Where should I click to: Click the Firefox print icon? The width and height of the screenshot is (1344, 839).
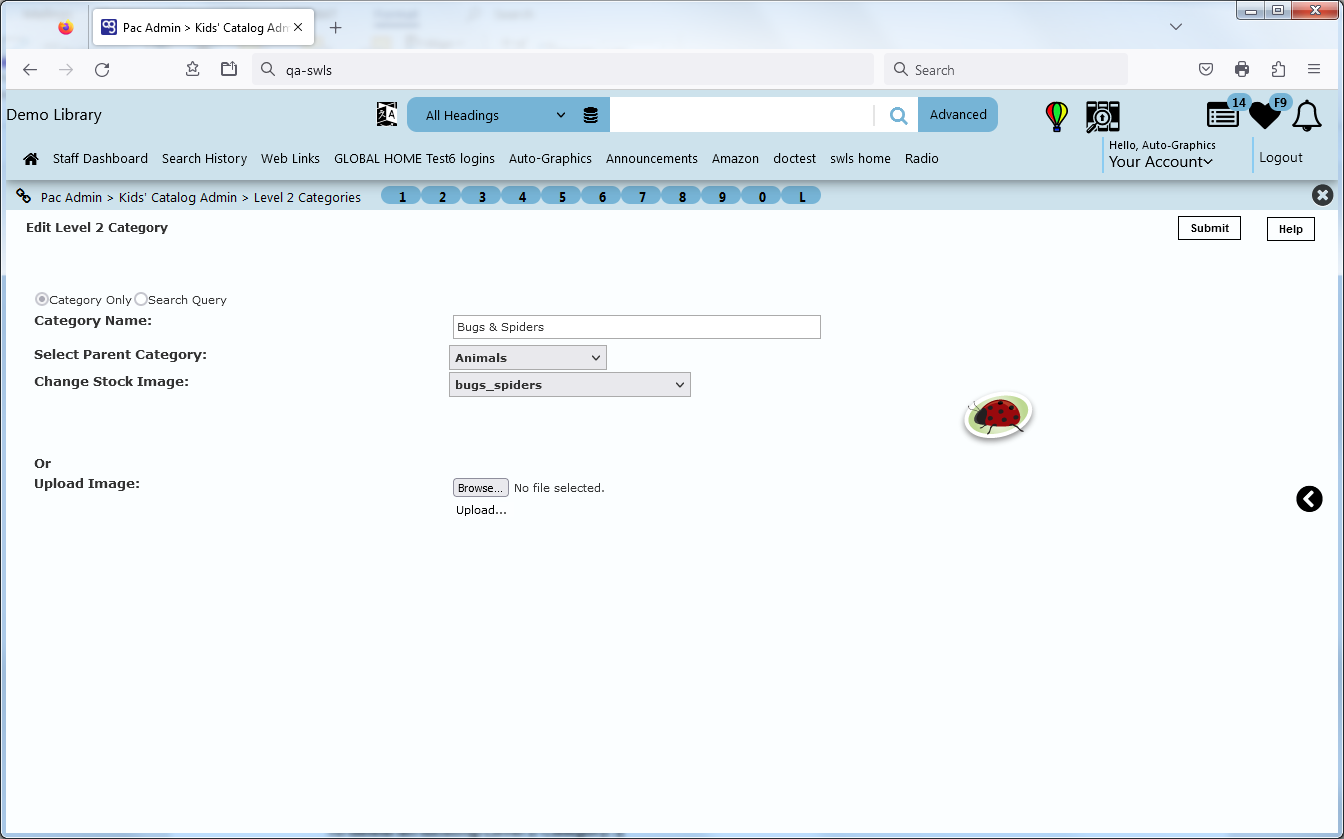pos(1242,70)
